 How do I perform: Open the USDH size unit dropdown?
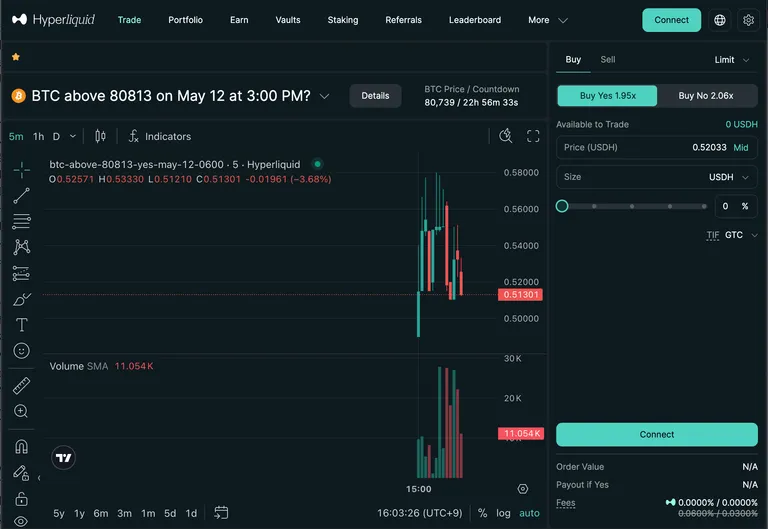[x=729, y=177]
